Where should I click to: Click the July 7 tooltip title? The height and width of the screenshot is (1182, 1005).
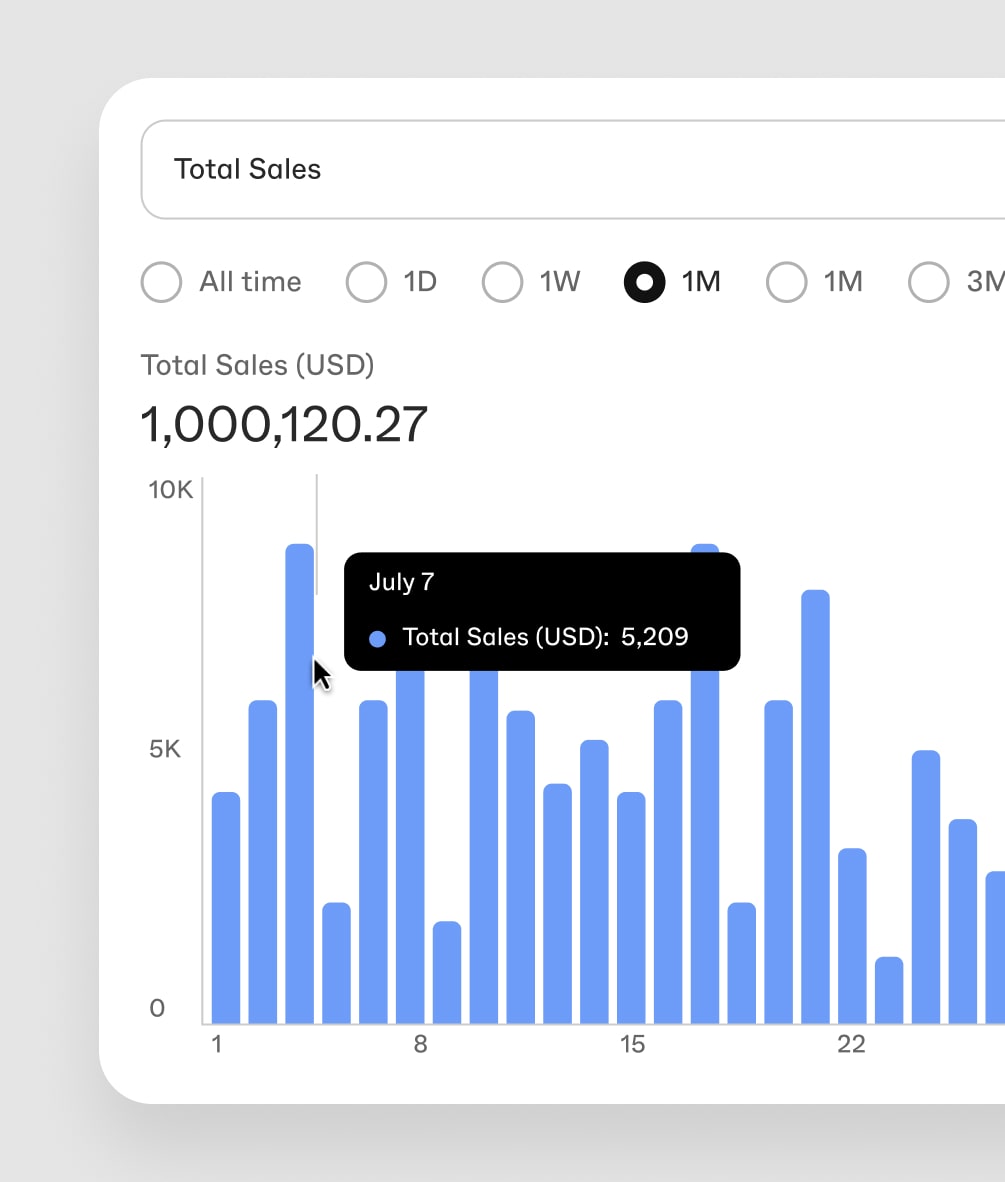click(x=401, y=582)
